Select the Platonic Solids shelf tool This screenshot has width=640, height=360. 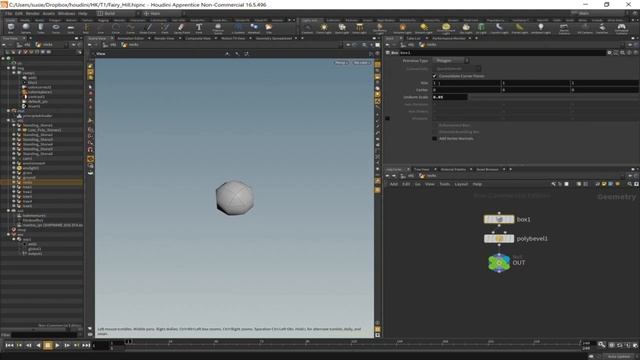click(x=218, y=29)
